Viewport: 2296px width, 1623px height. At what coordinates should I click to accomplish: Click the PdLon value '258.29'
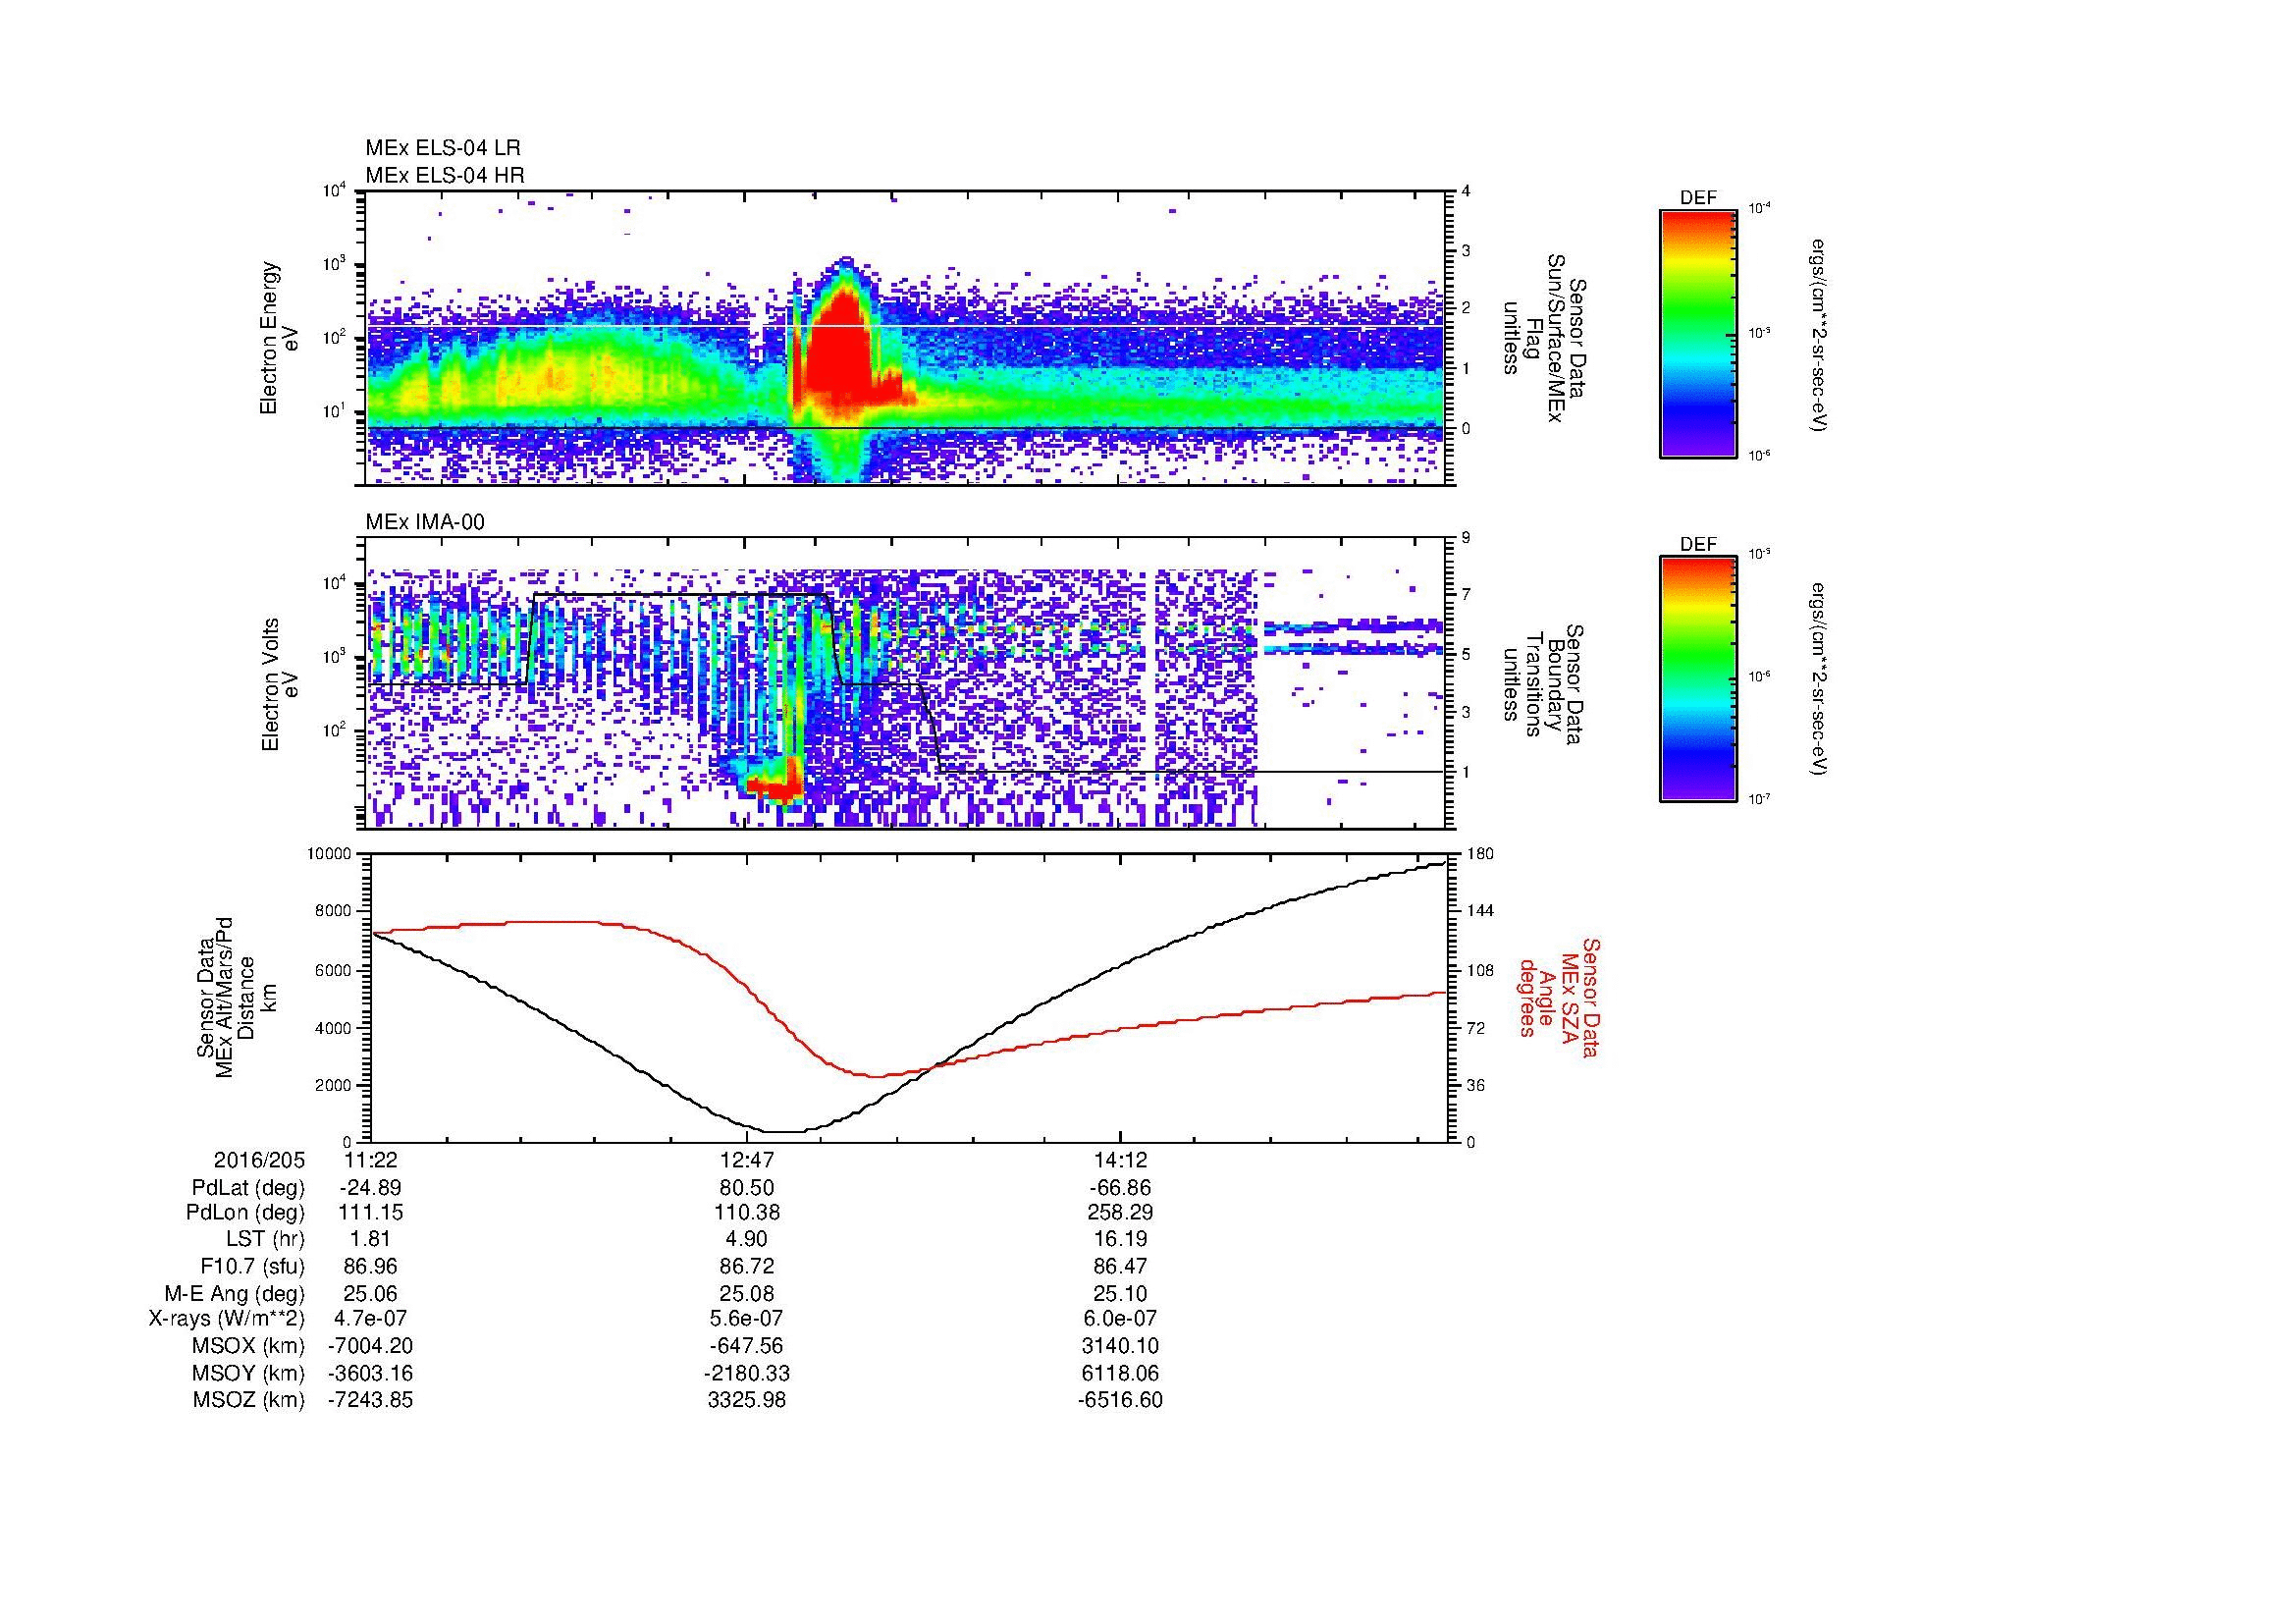point(1121,1213)
